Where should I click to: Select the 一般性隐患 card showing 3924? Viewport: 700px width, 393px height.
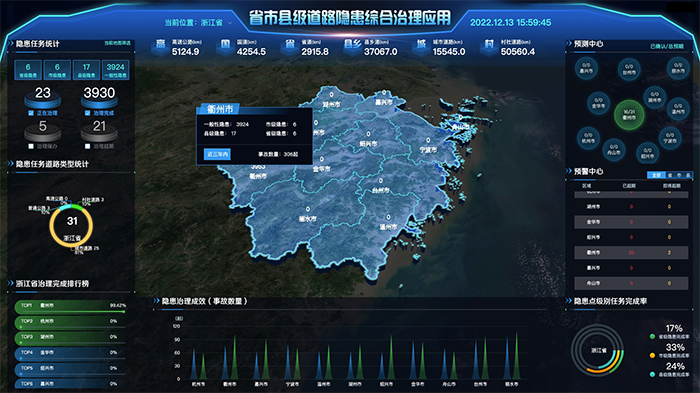[x=116, y=70]
